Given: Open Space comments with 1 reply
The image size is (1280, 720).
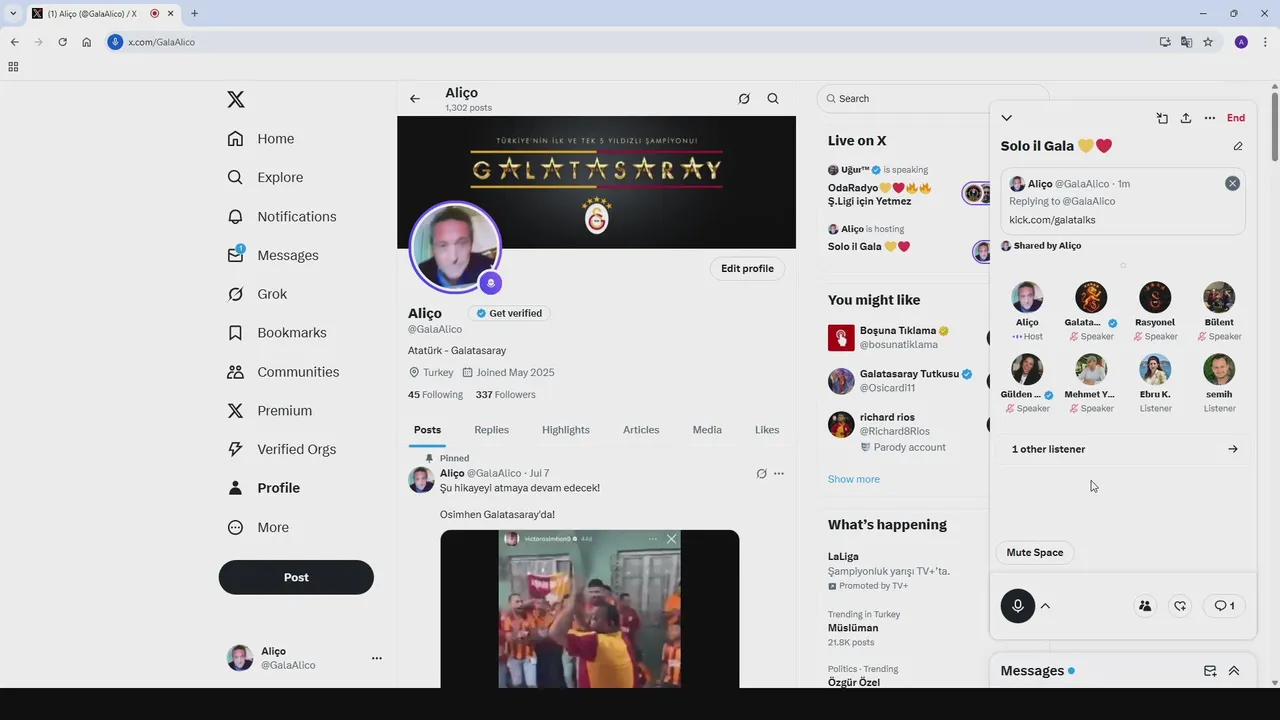Looking at the screenshot, I should 1224,606.
